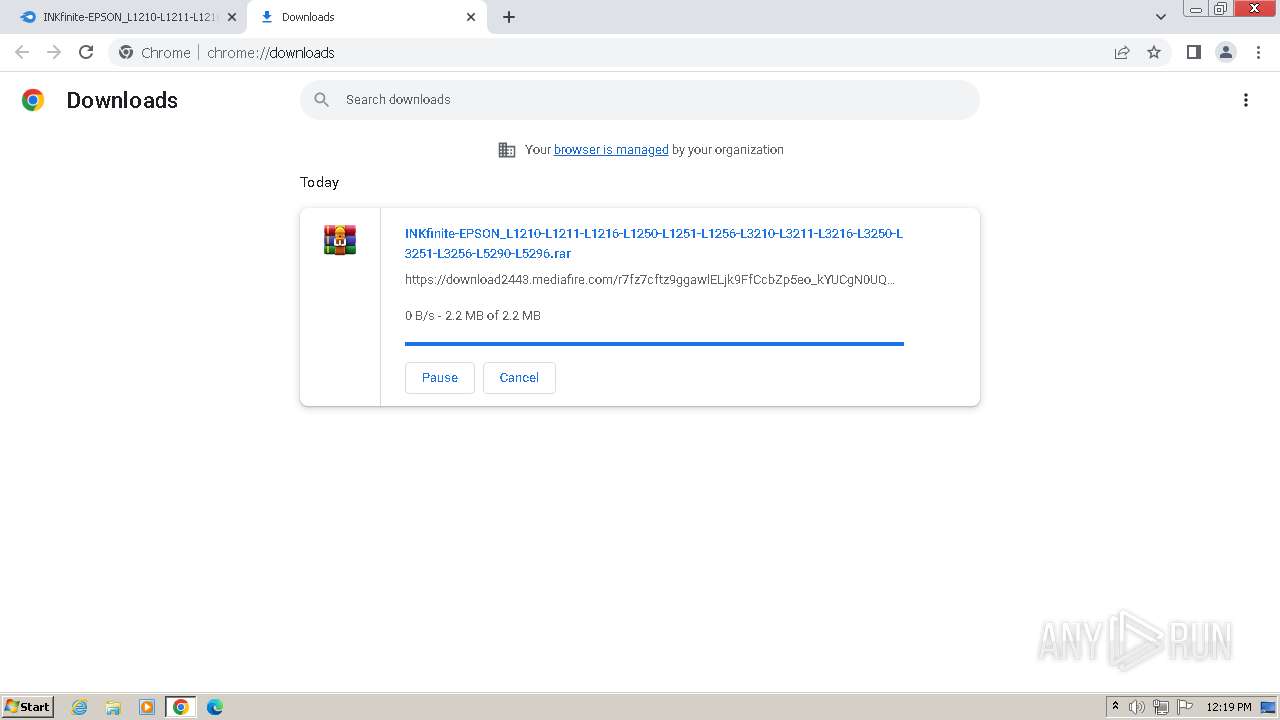Click the 12:19 PM clock
The width and height of the screenshot is (1280, 720).
click(x=1229, y=707)
